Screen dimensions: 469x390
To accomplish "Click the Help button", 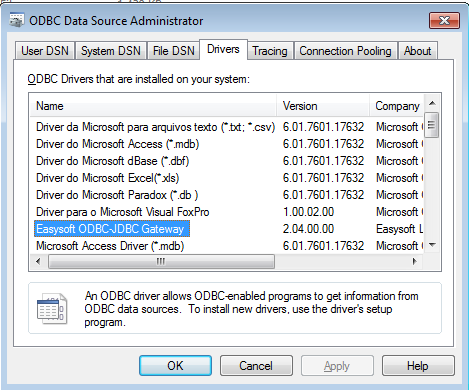I will 418,366.
